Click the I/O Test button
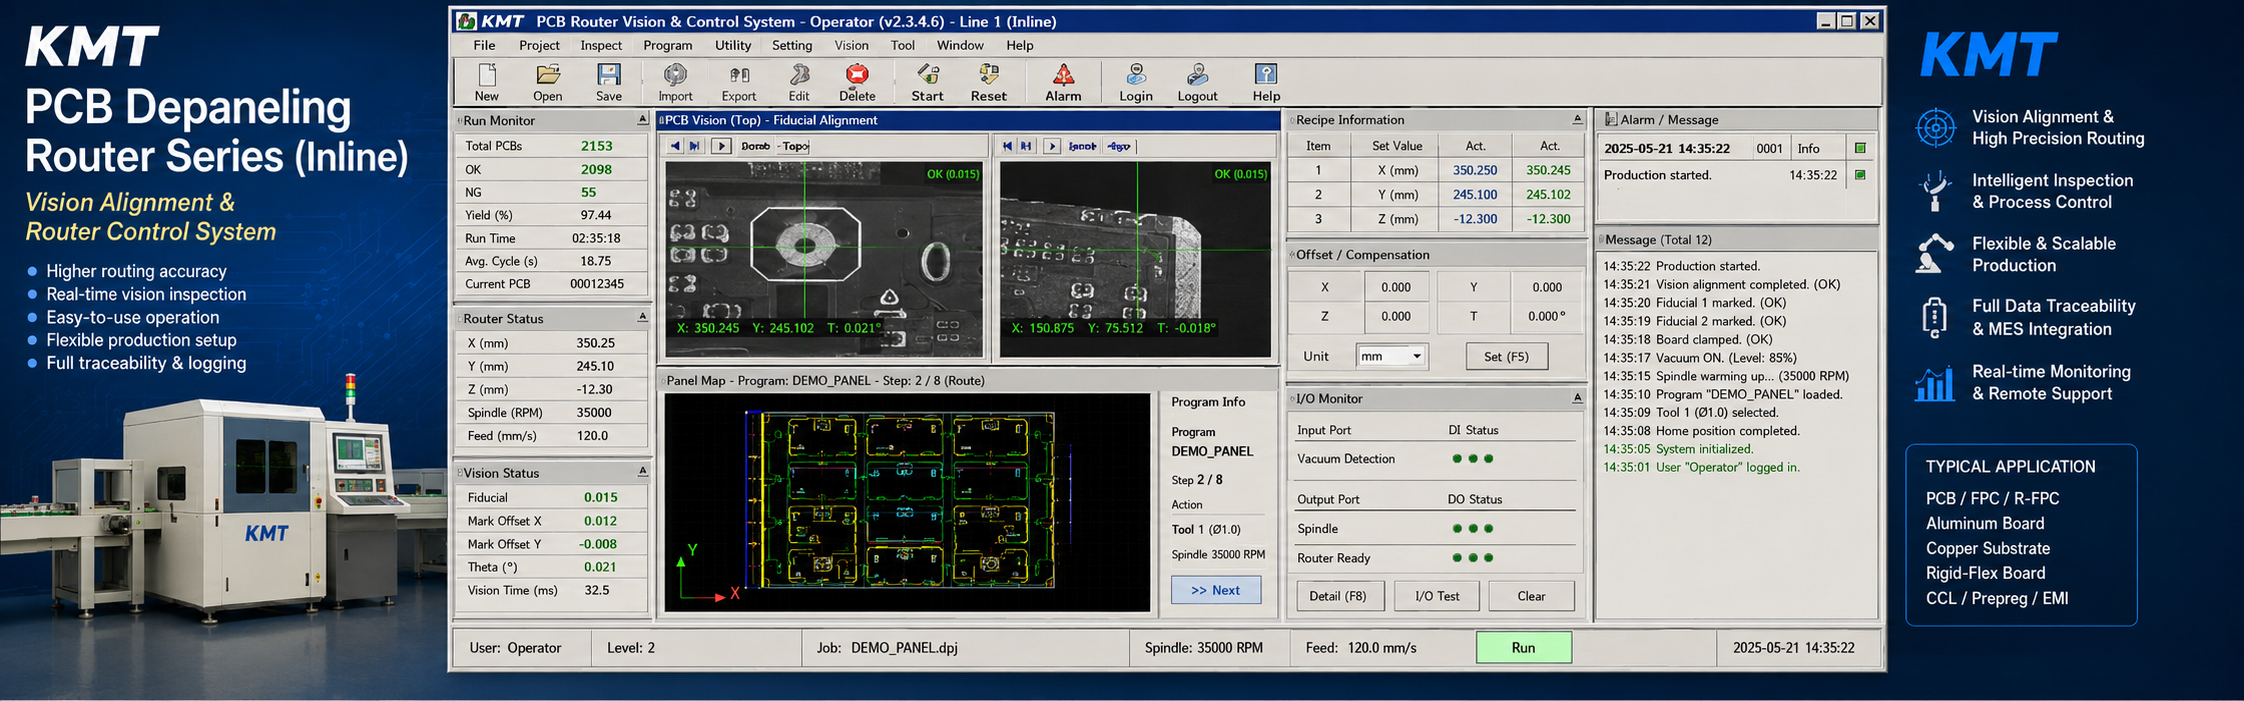The height and width of the screenshot is (701, 2244). [1437, 596]
